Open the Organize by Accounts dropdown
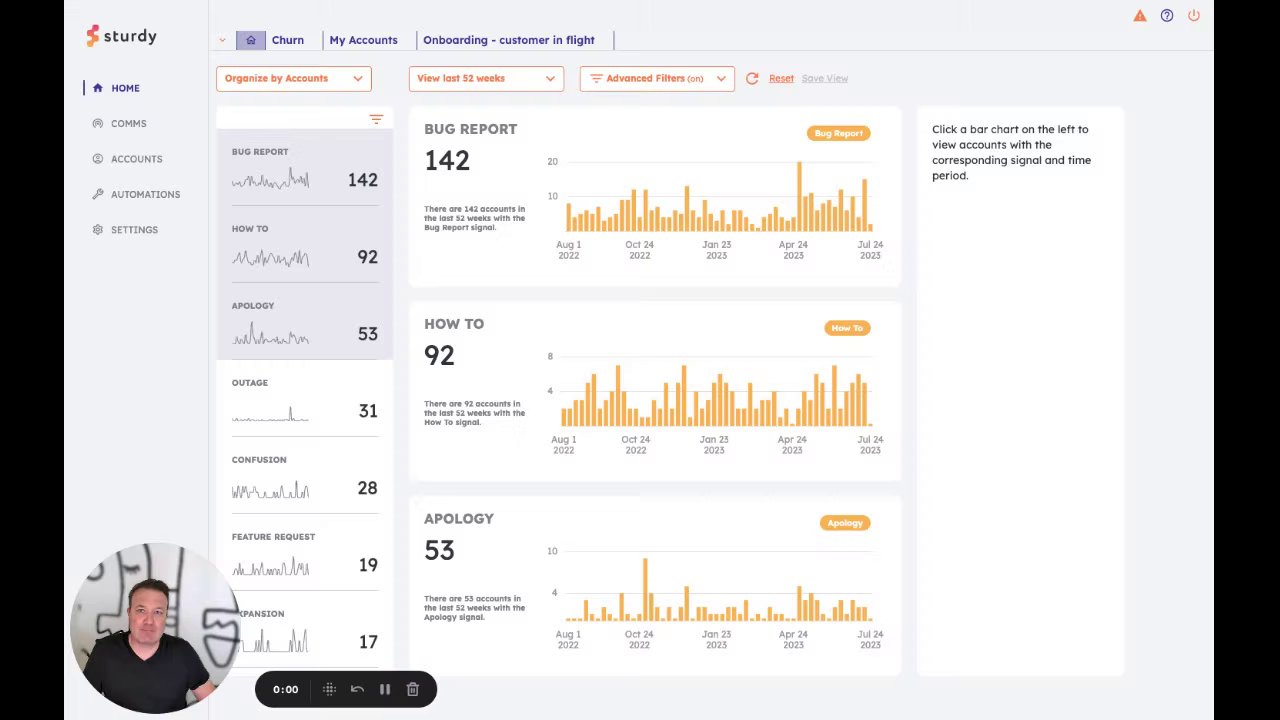 point(293,78)
